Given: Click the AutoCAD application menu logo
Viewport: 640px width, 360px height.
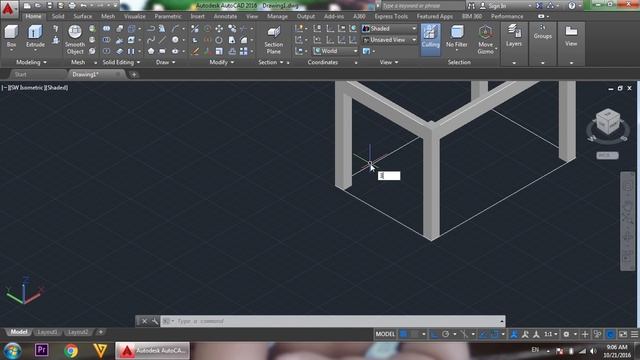Looking at the screenshot, I should tap(8, 9).
